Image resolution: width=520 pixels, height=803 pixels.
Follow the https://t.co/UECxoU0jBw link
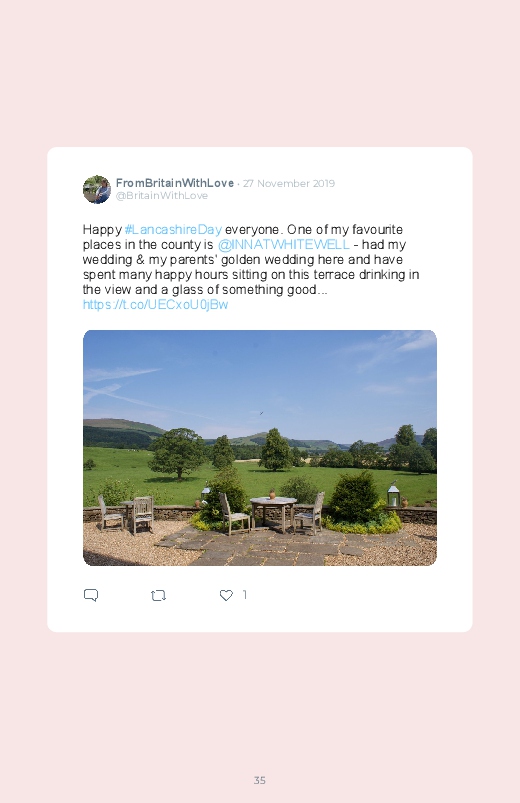[155, 305]
